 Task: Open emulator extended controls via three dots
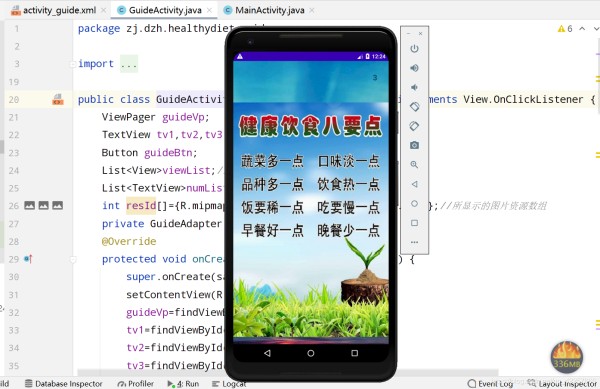[x=414, y=242]
